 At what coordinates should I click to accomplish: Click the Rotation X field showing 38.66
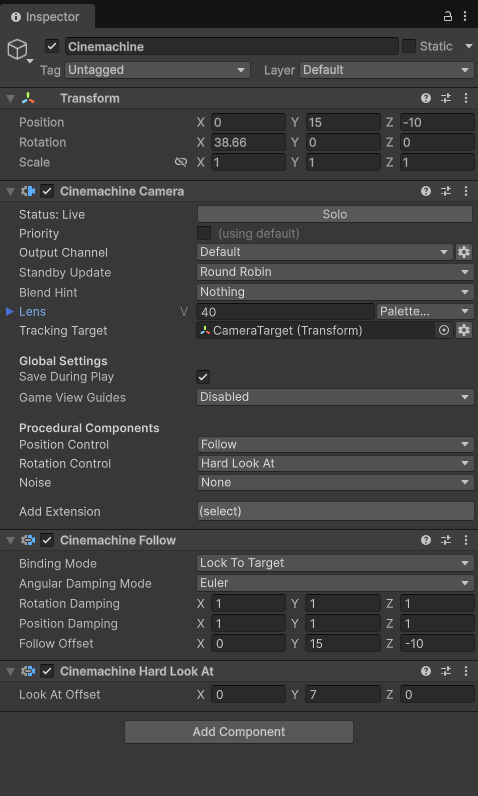coord(248,142)
